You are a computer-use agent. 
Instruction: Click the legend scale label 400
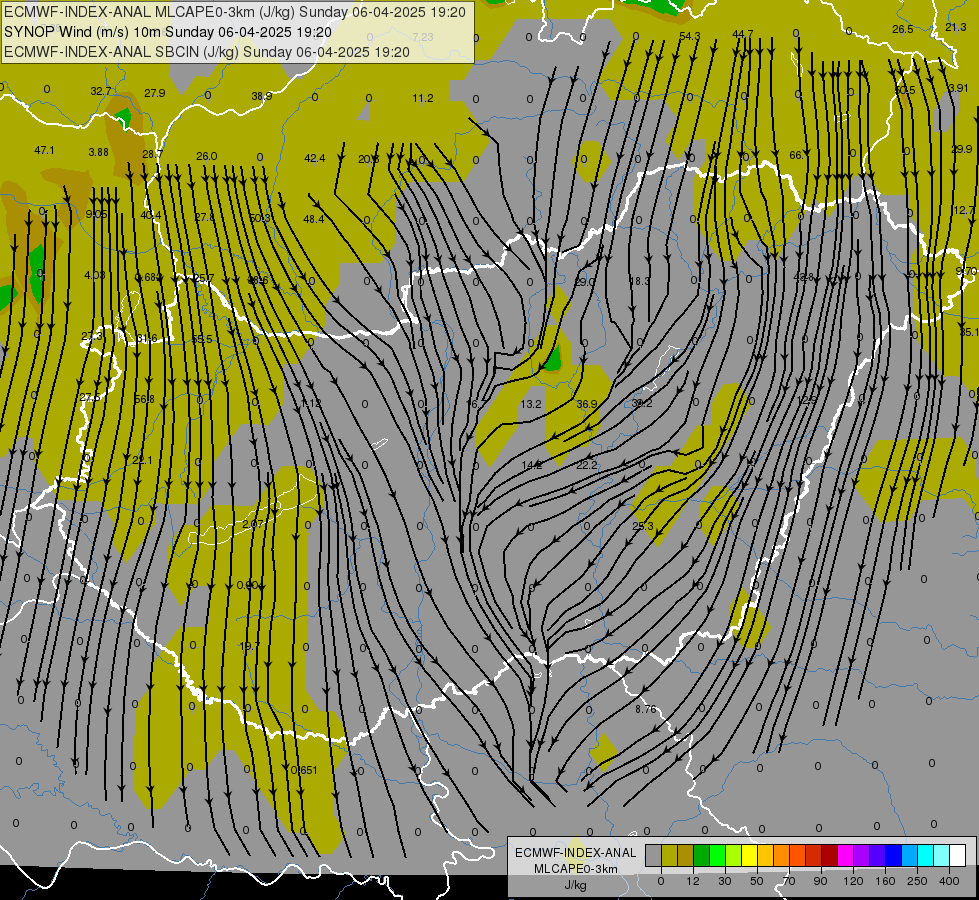coord(949,881)
